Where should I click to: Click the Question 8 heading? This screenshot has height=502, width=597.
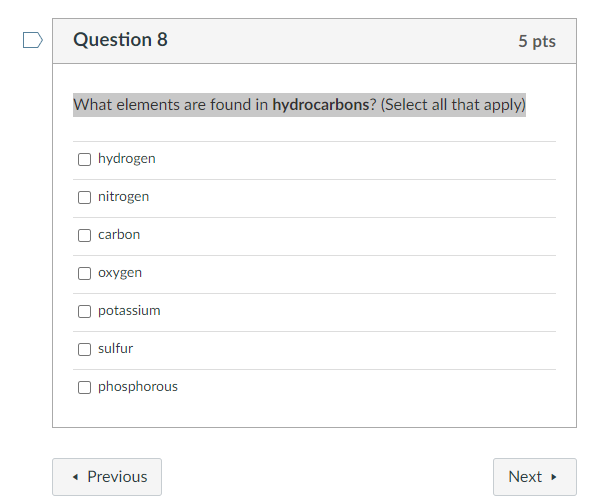click(120, 40)
